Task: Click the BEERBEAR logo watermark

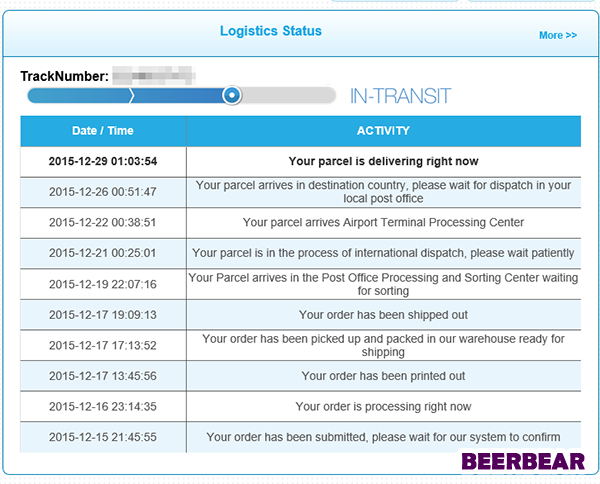Action: [523, 461]
